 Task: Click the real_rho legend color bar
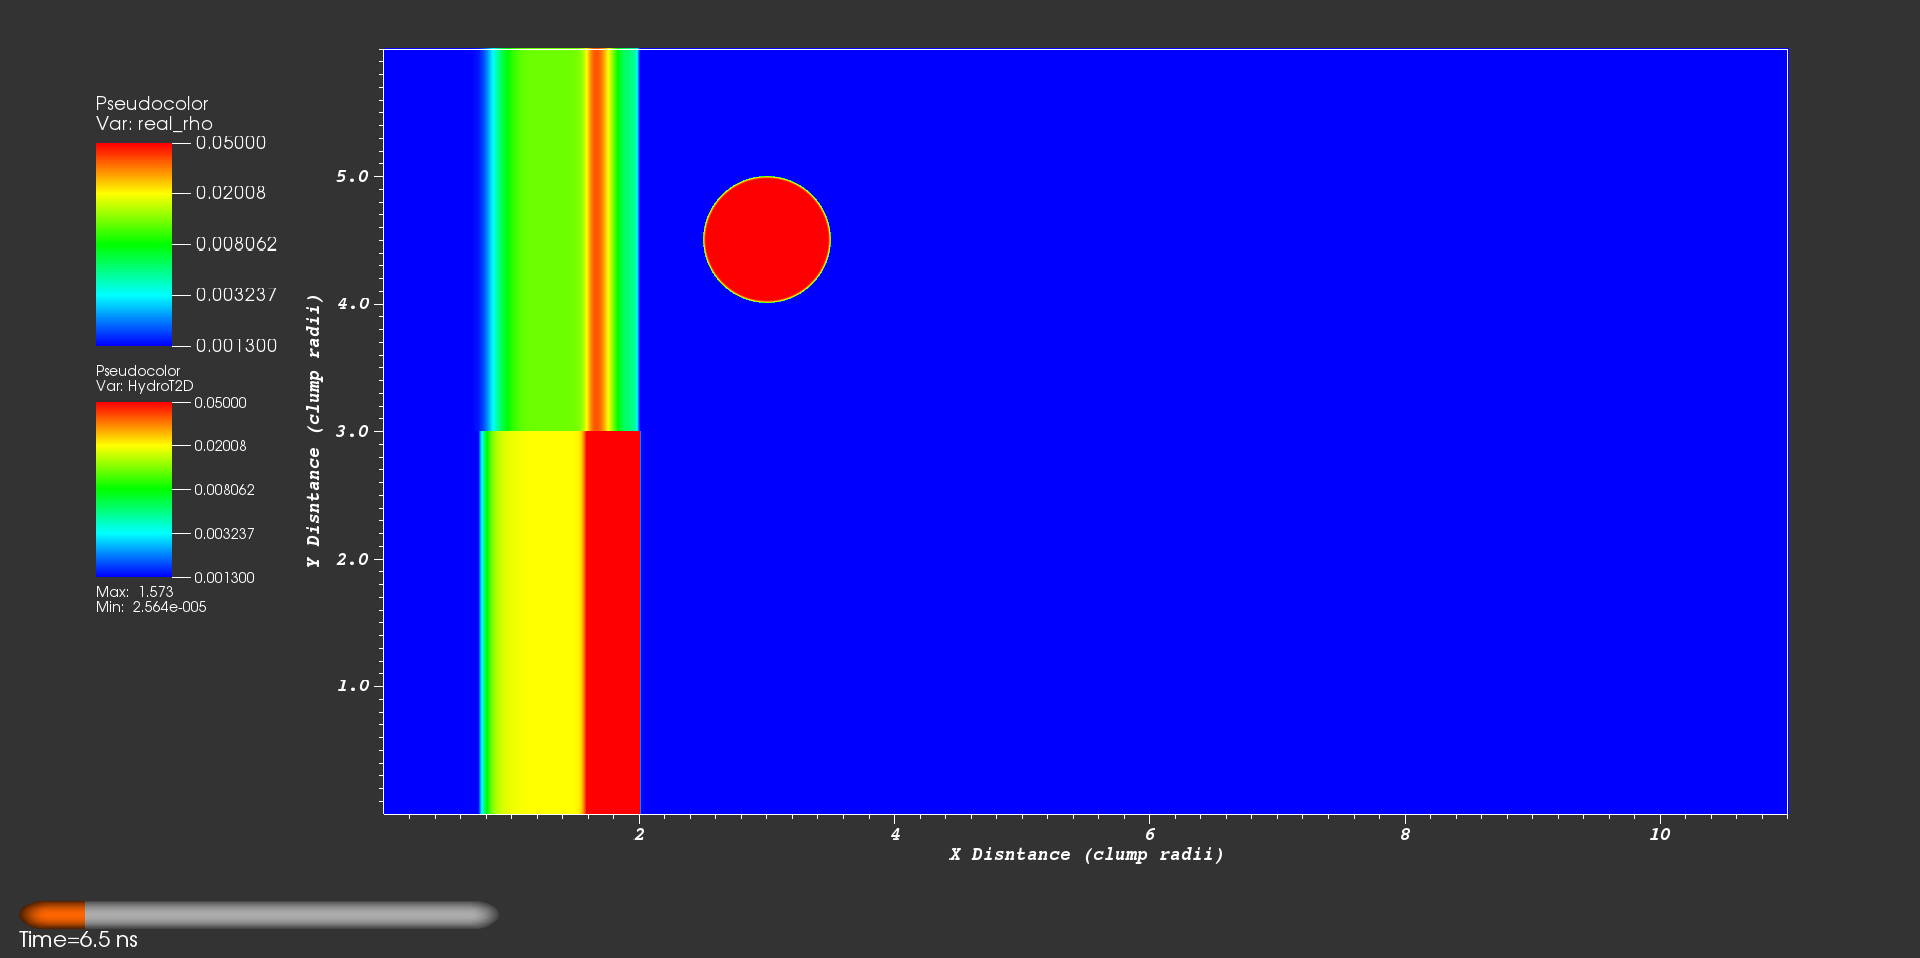tap(133, 244)
